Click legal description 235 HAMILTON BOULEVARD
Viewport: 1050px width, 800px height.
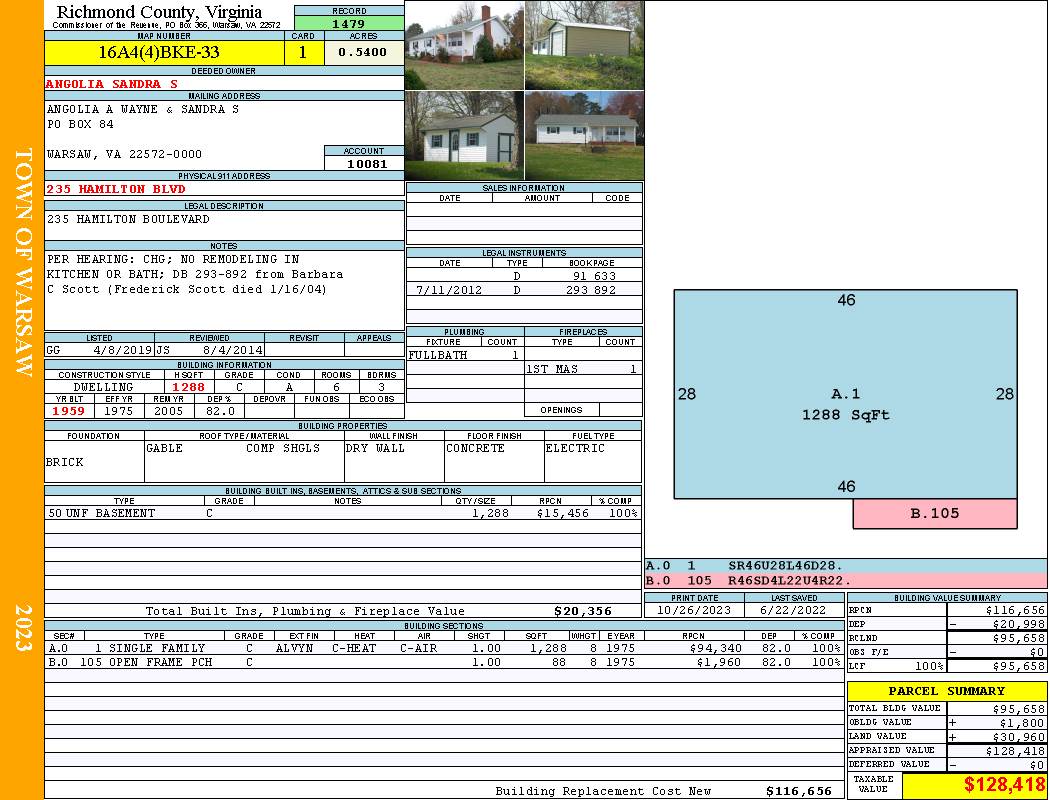128,219
